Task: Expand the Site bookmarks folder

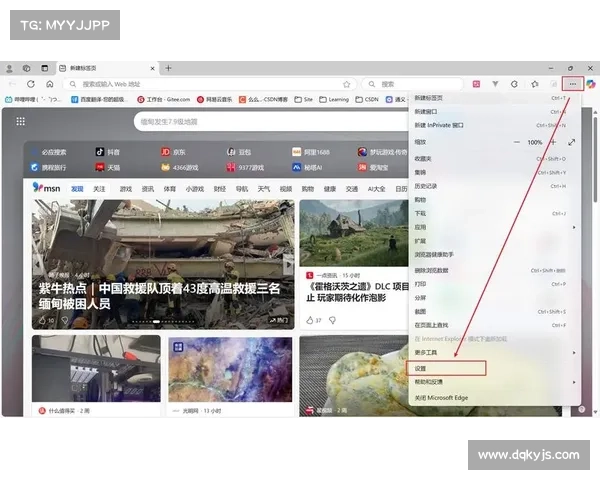Action: (303, 100)
